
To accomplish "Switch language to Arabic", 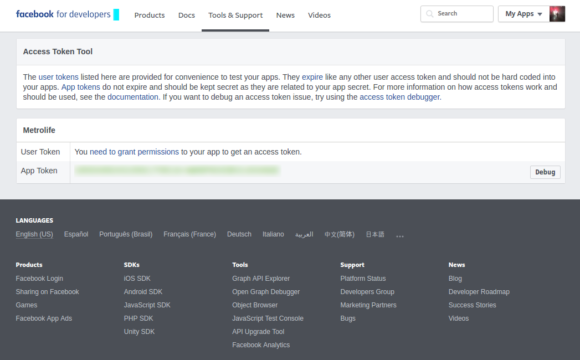I will 304,235.
